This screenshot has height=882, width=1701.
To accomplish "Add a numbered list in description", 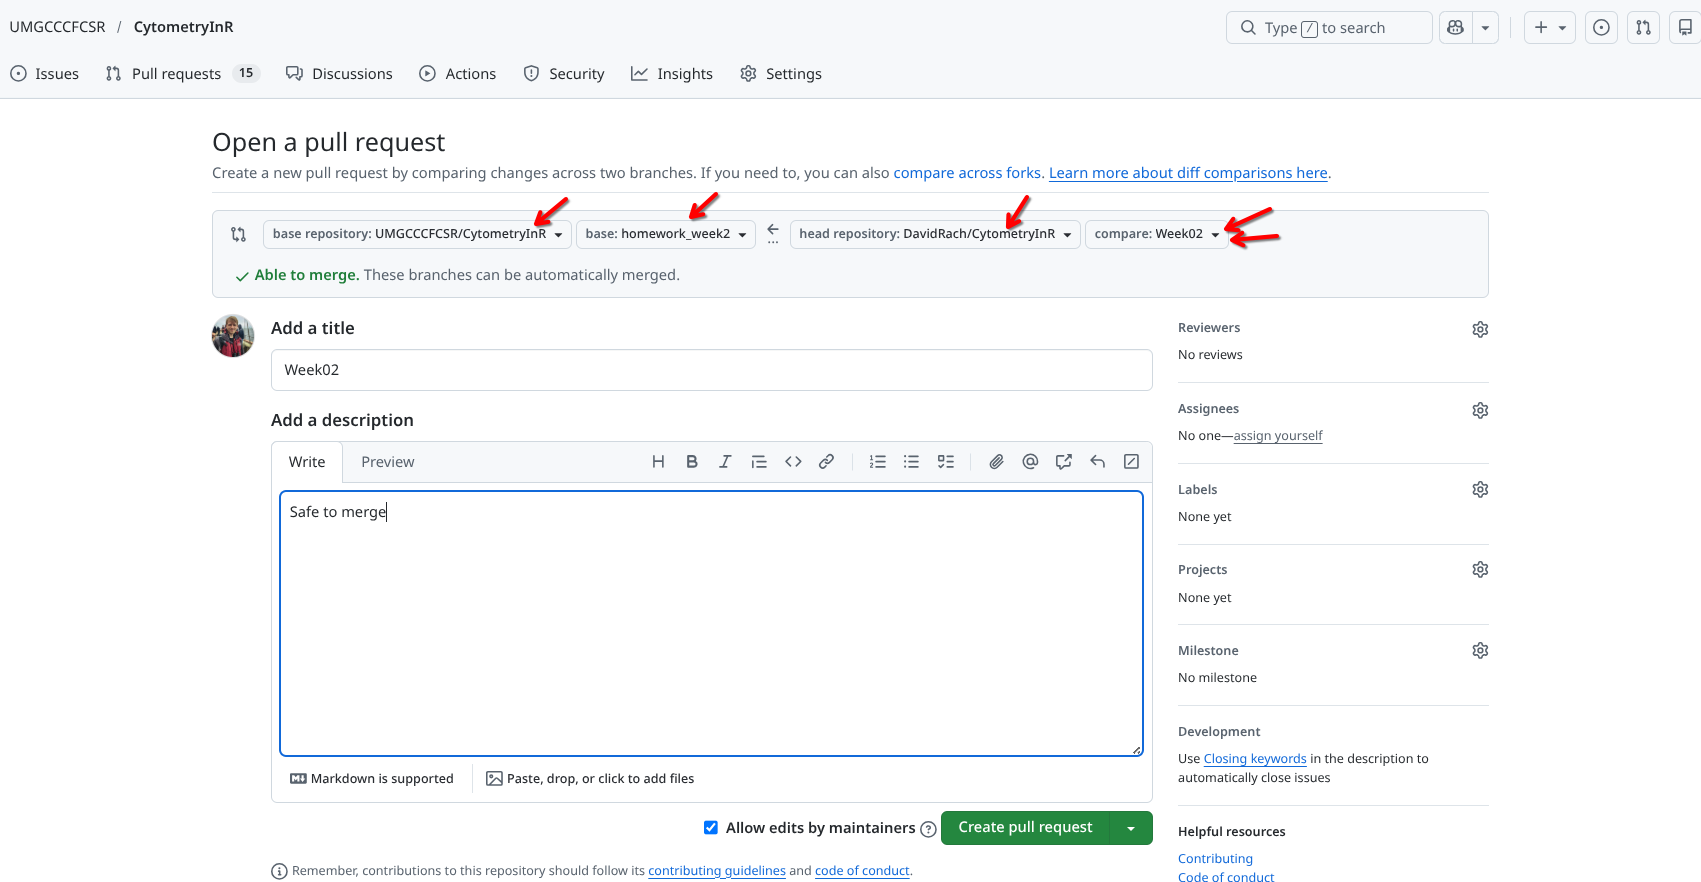I will [x=878, y=462].
